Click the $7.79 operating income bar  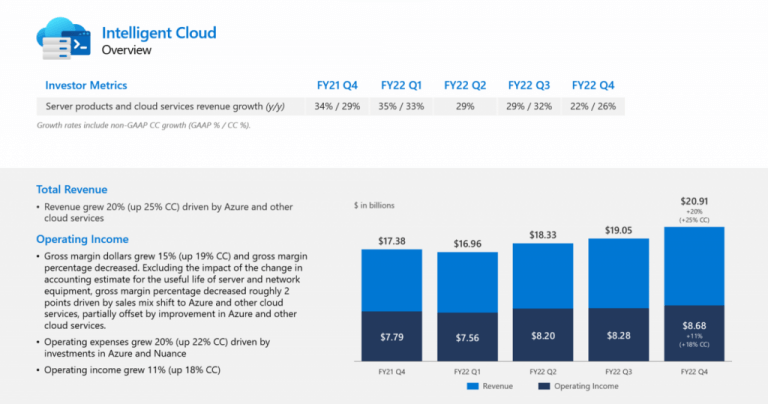[x=392, y=336]
